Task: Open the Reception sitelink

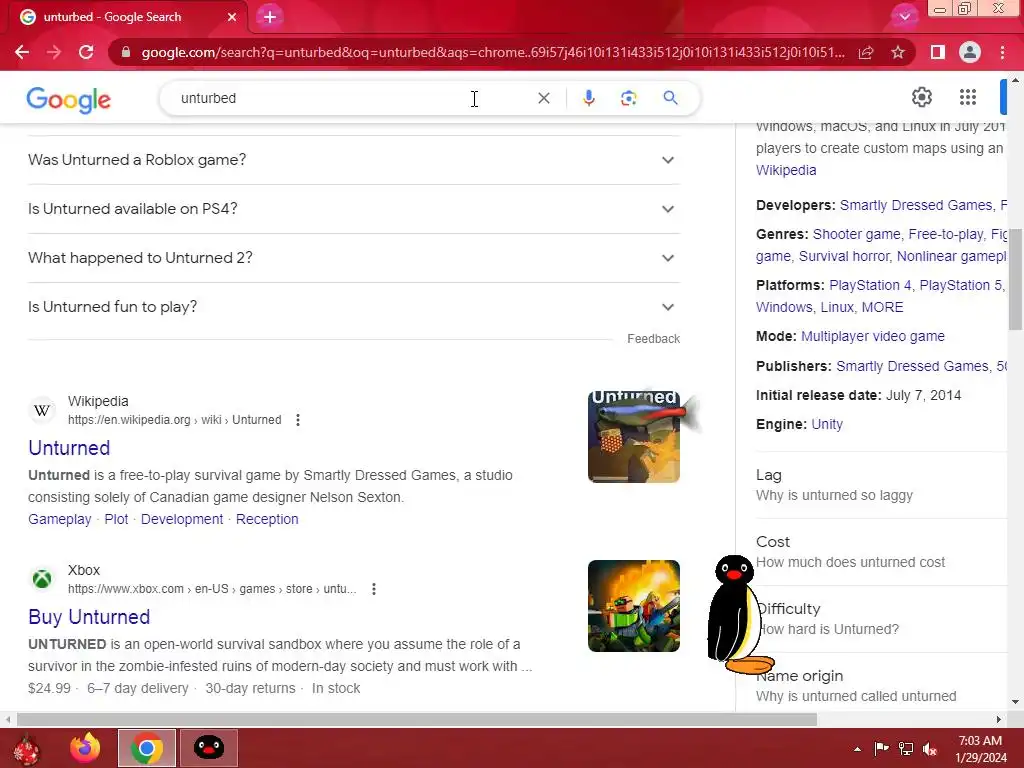Action: tap(267, 519)
